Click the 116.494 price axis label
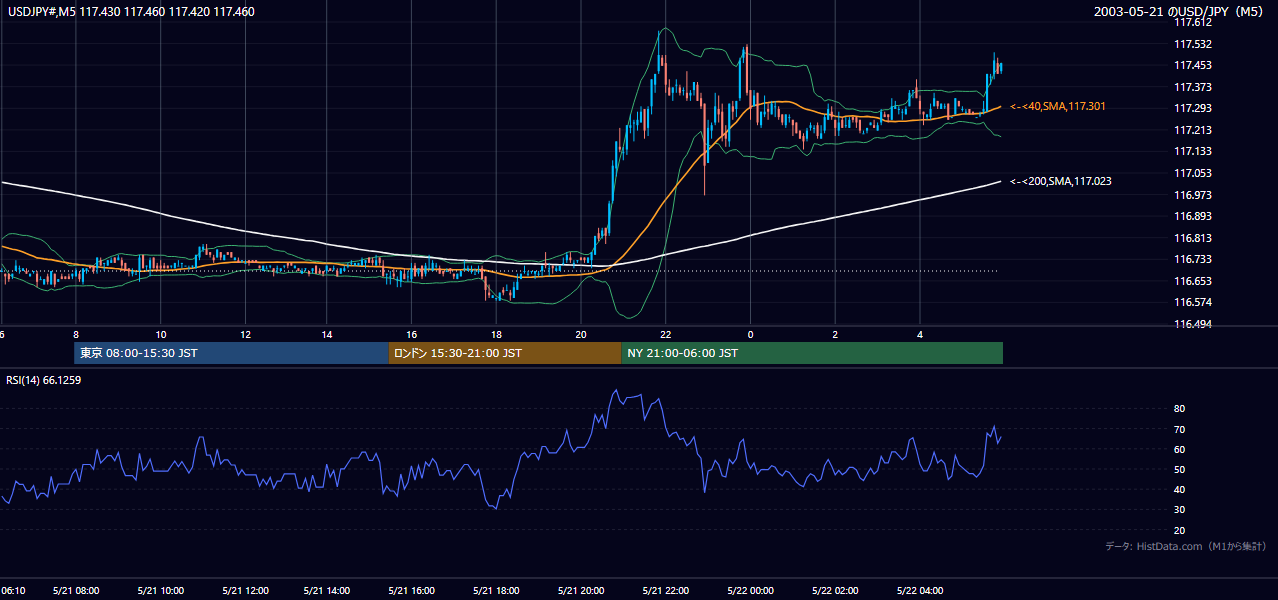The height and width of the screenshot is (600, 1278). tap(1193, 324)
